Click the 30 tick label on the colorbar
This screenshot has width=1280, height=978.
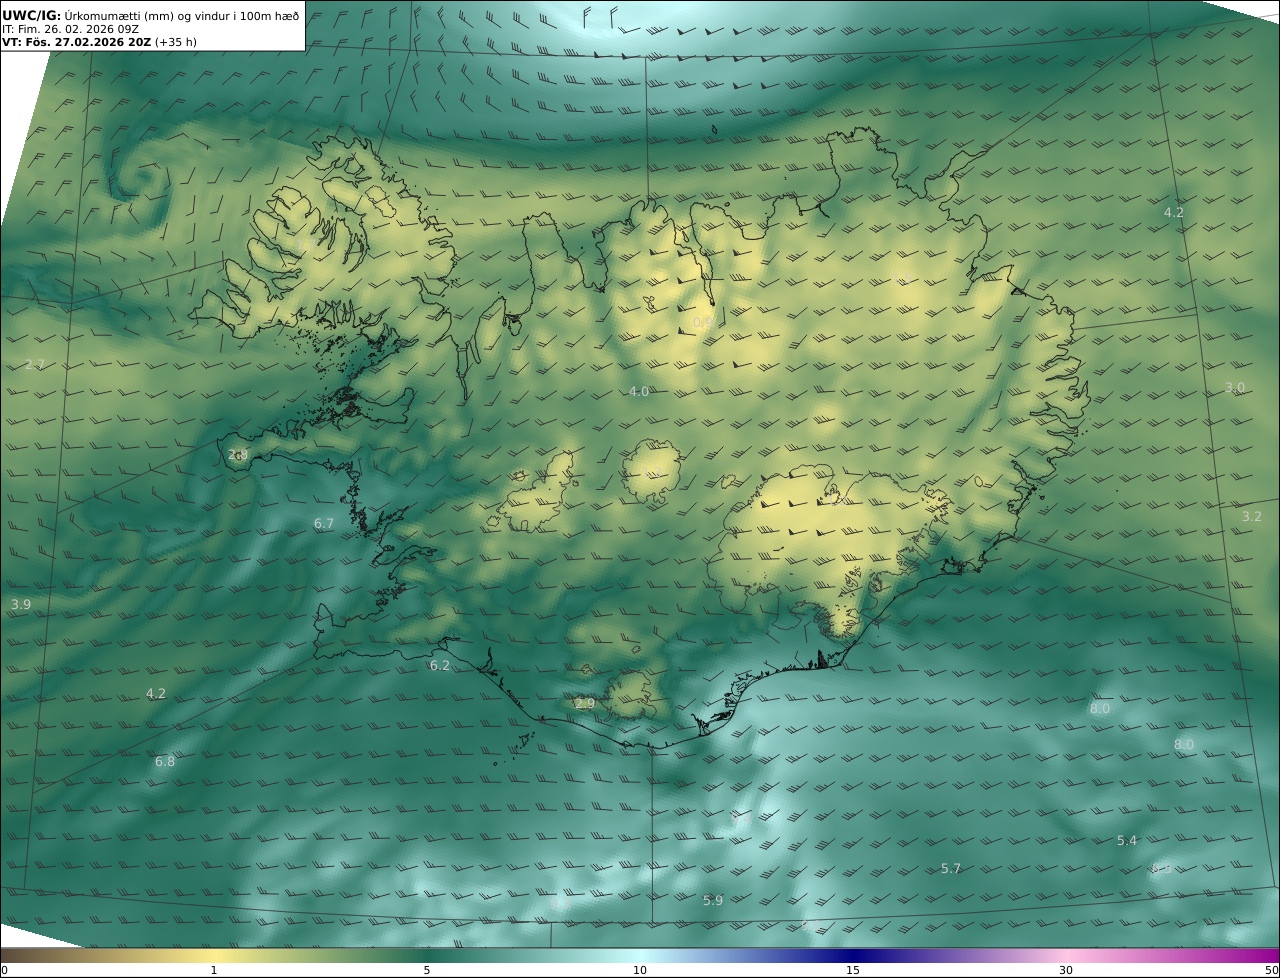coord(1066,970)
